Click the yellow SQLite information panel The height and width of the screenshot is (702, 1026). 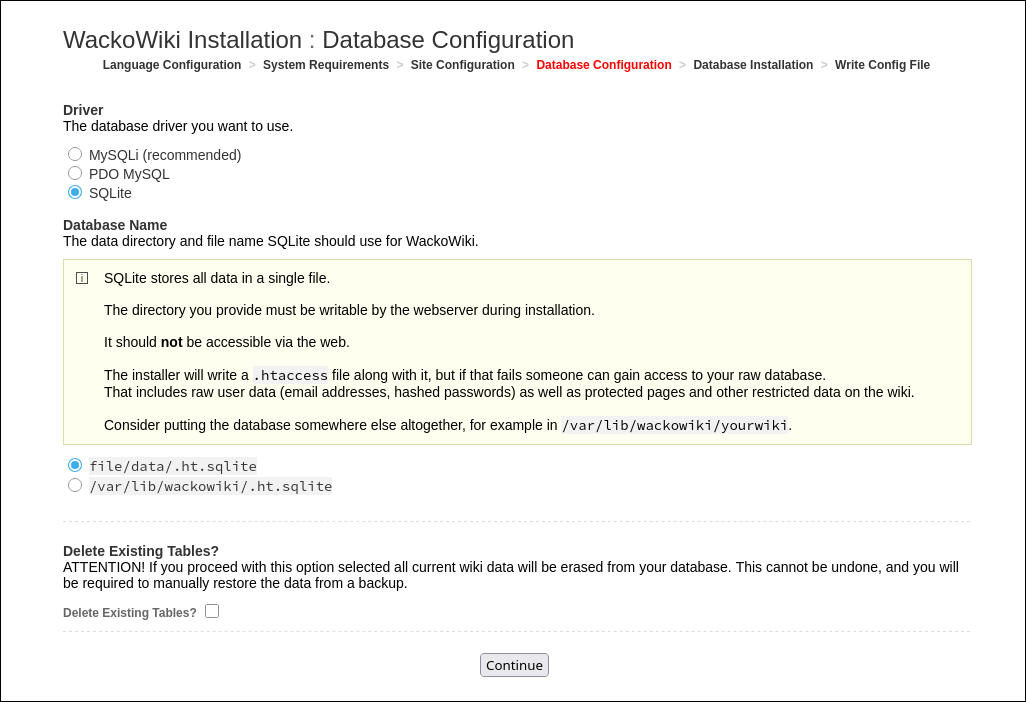coord(516,350)
